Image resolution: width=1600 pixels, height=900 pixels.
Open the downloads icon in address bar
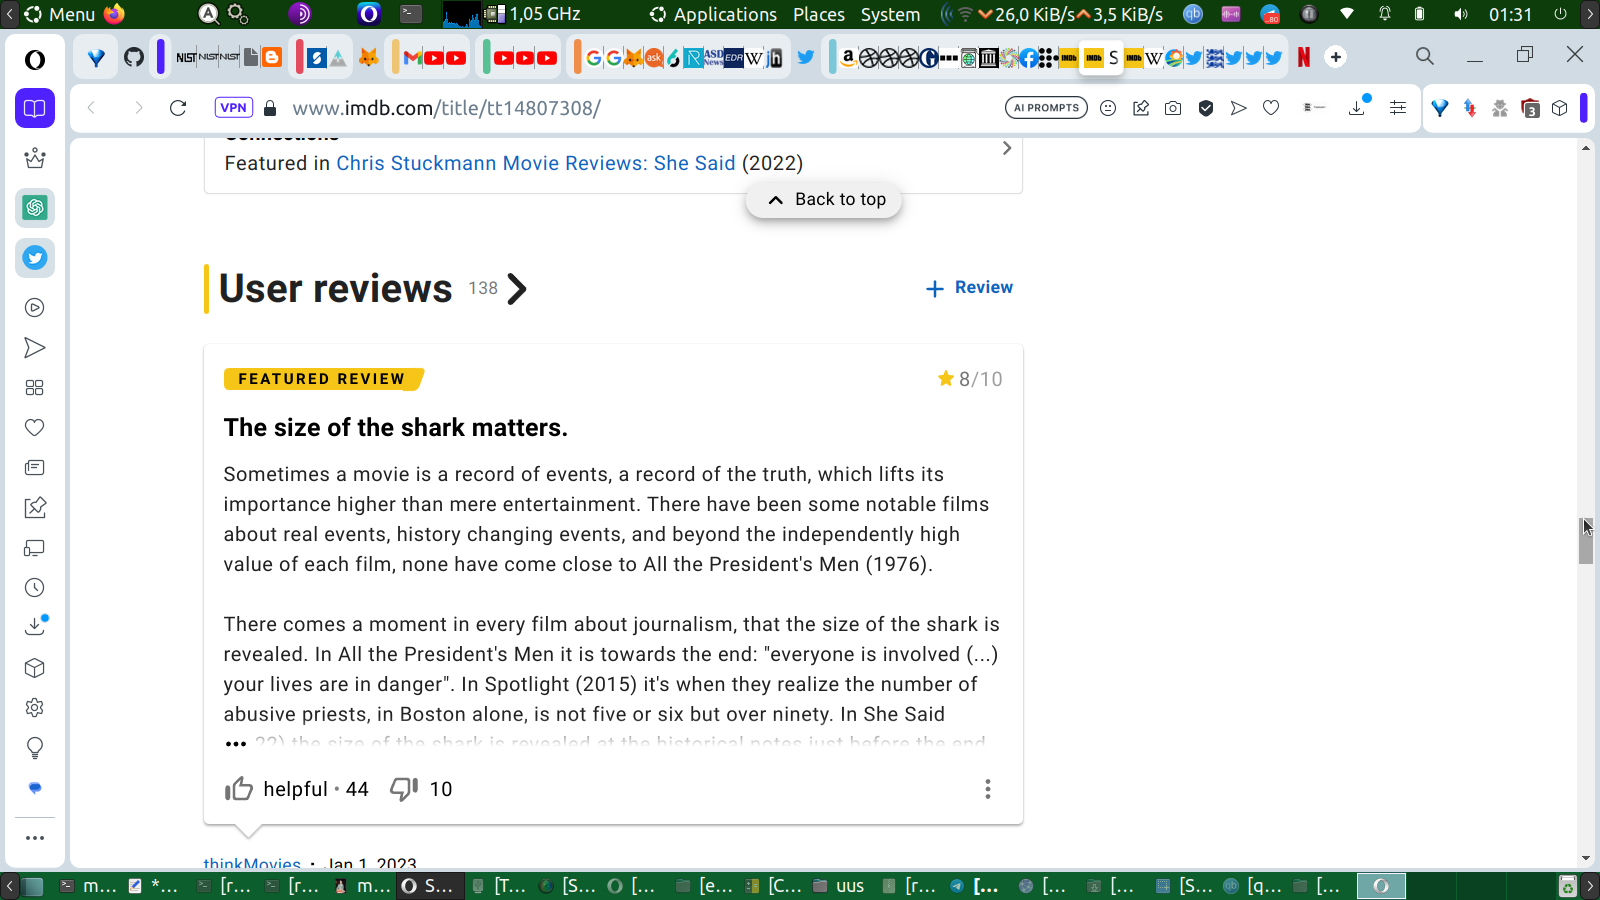coord(1358,107)
